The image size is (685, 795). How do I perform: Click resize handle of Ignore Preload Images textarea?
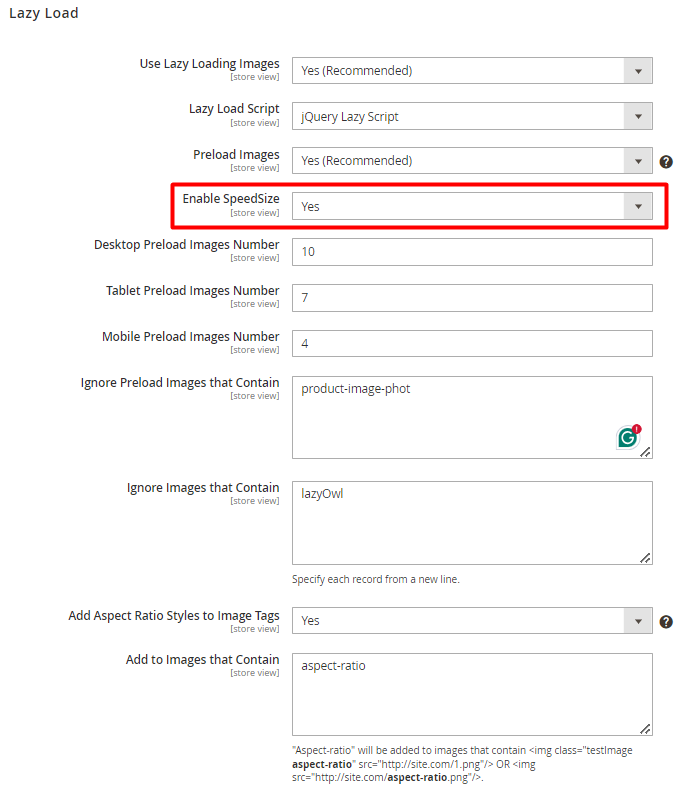coord(645,452)
